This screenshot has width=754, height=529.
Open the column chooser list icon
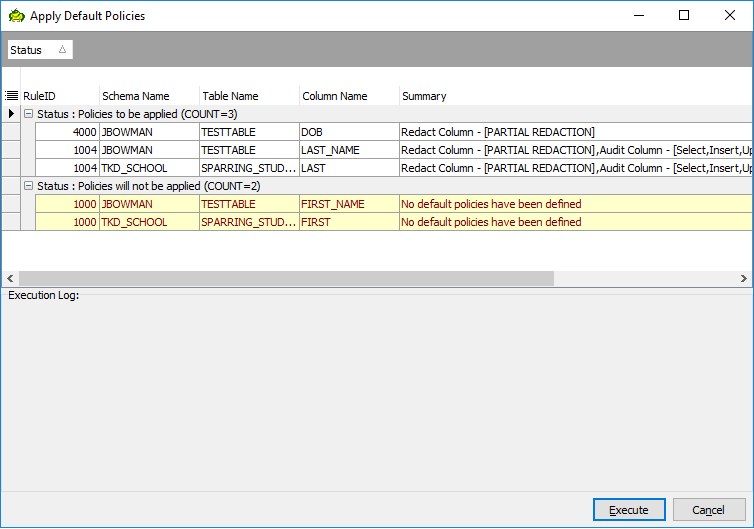pos(12,96)
